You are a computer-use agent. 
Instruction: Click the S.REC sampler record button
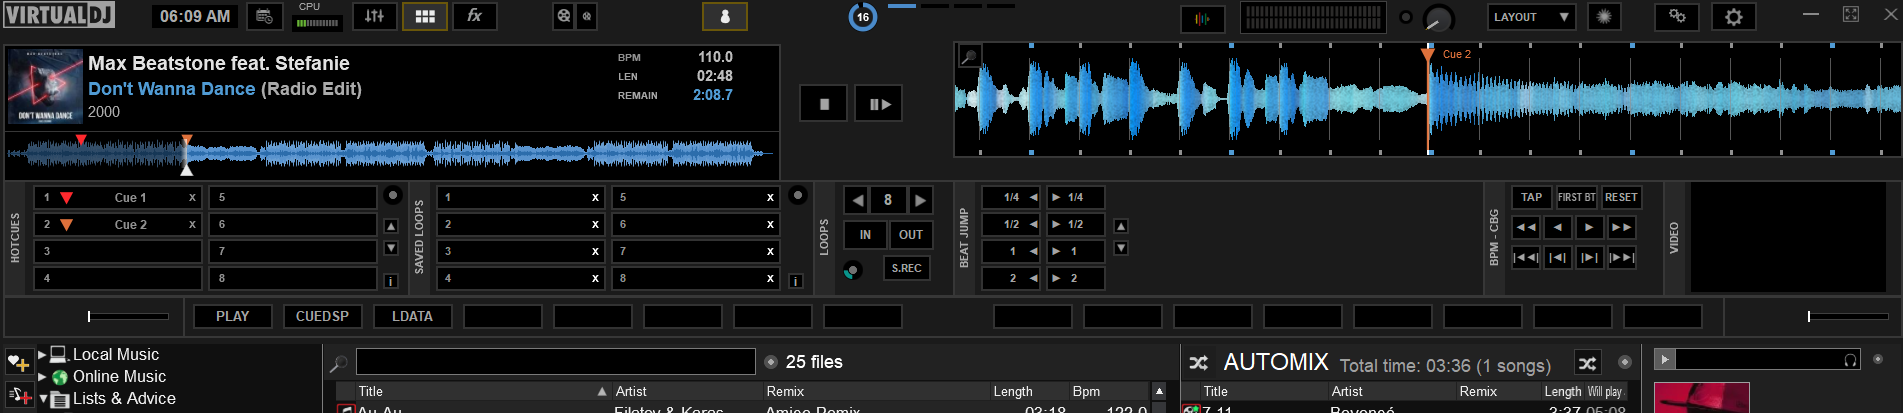pos(906,268)
